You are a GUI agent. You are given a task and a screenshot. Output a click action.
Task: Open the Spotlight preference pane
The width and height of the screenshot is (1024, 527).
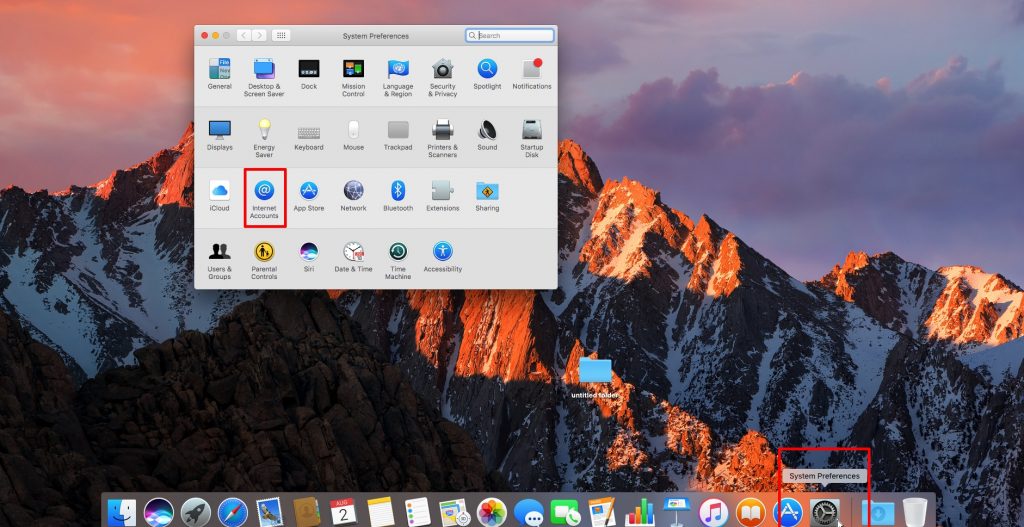pyautogui.click(x=487, y=74)
